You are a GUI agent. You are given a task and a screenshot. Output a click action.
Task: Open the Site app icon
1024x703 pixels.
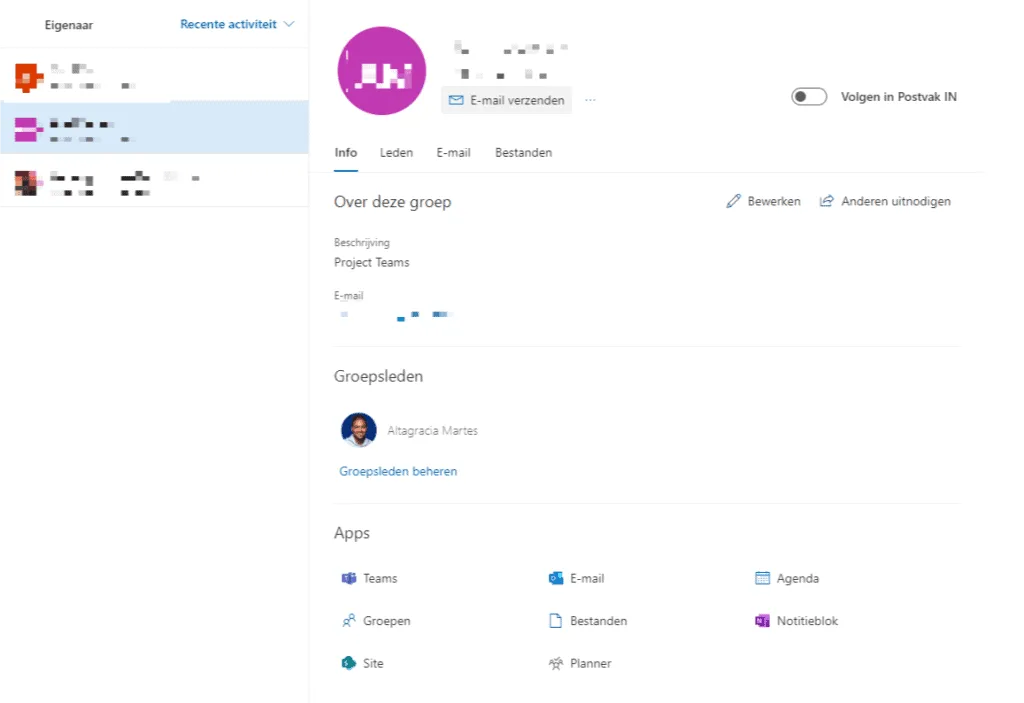372,663
